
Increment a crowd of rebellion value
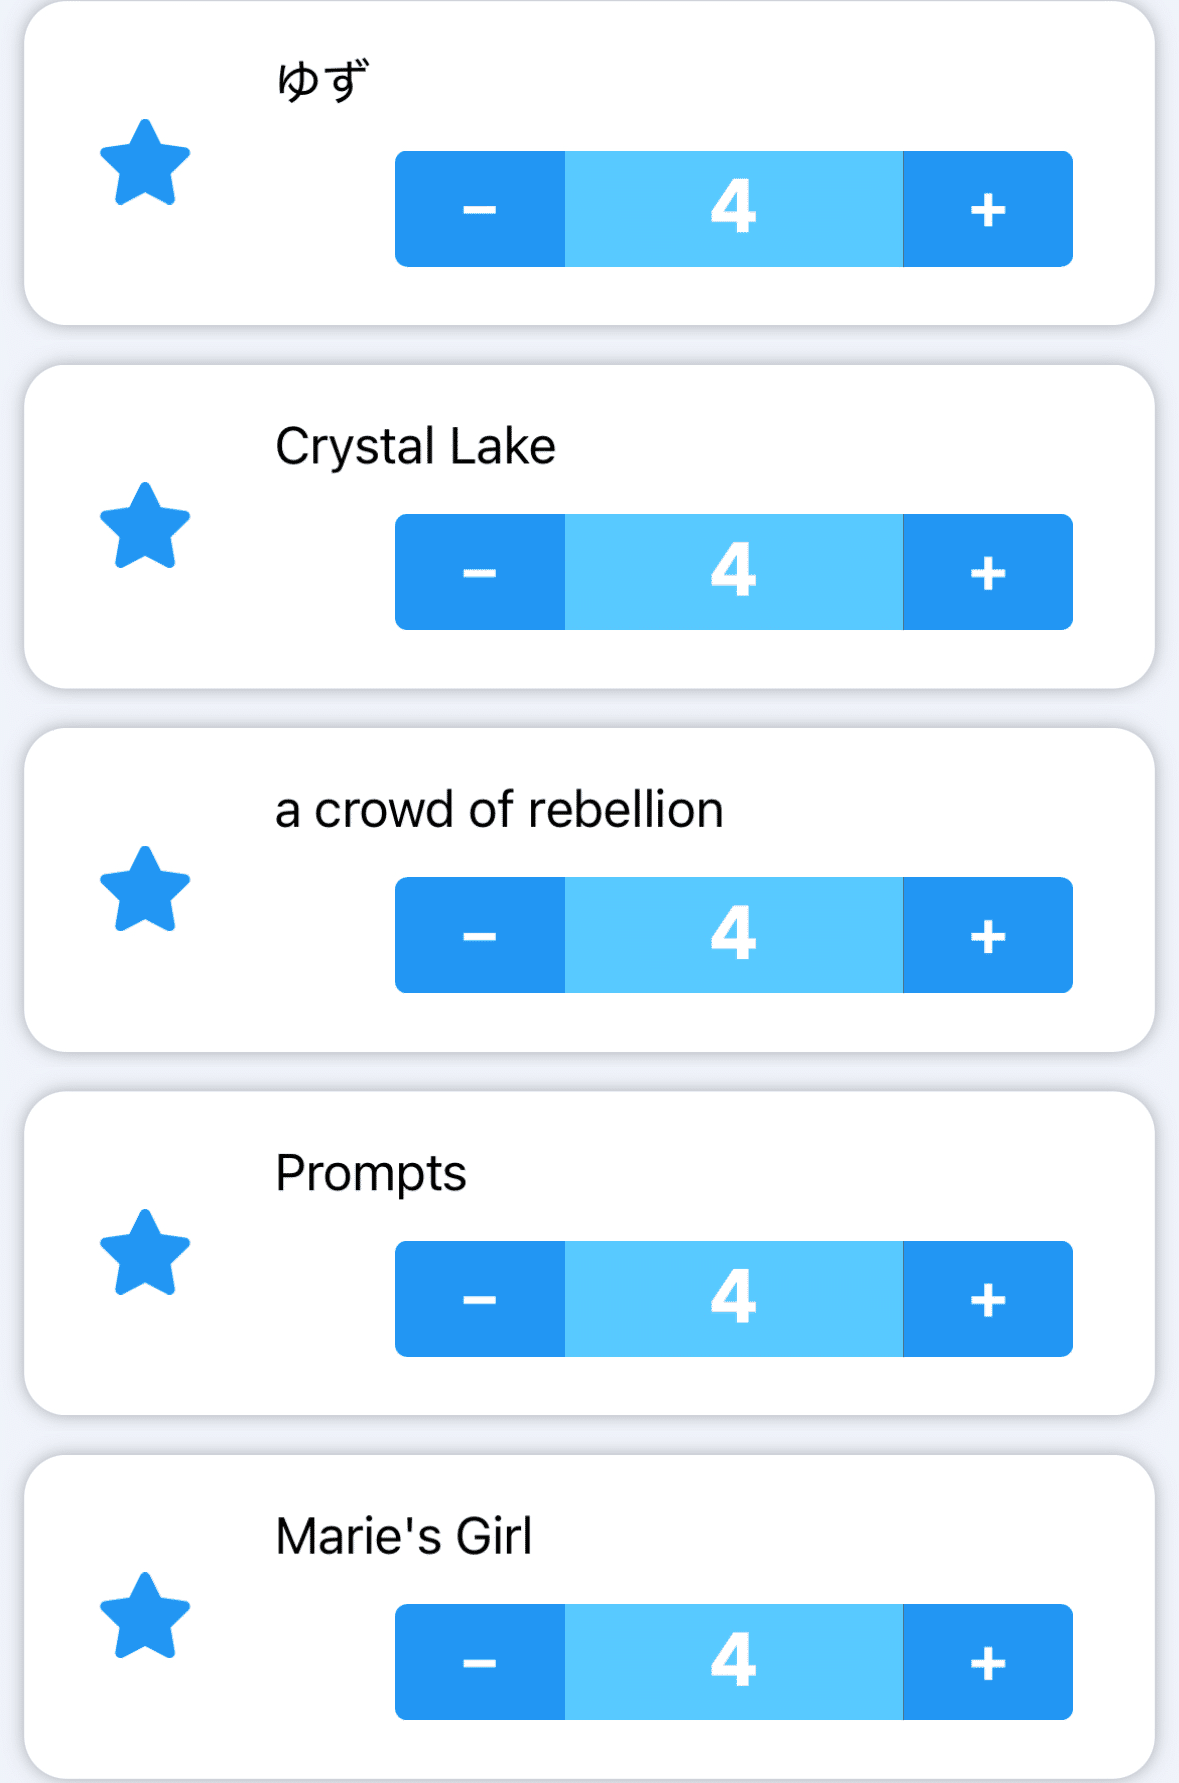[x=987, y=935]
